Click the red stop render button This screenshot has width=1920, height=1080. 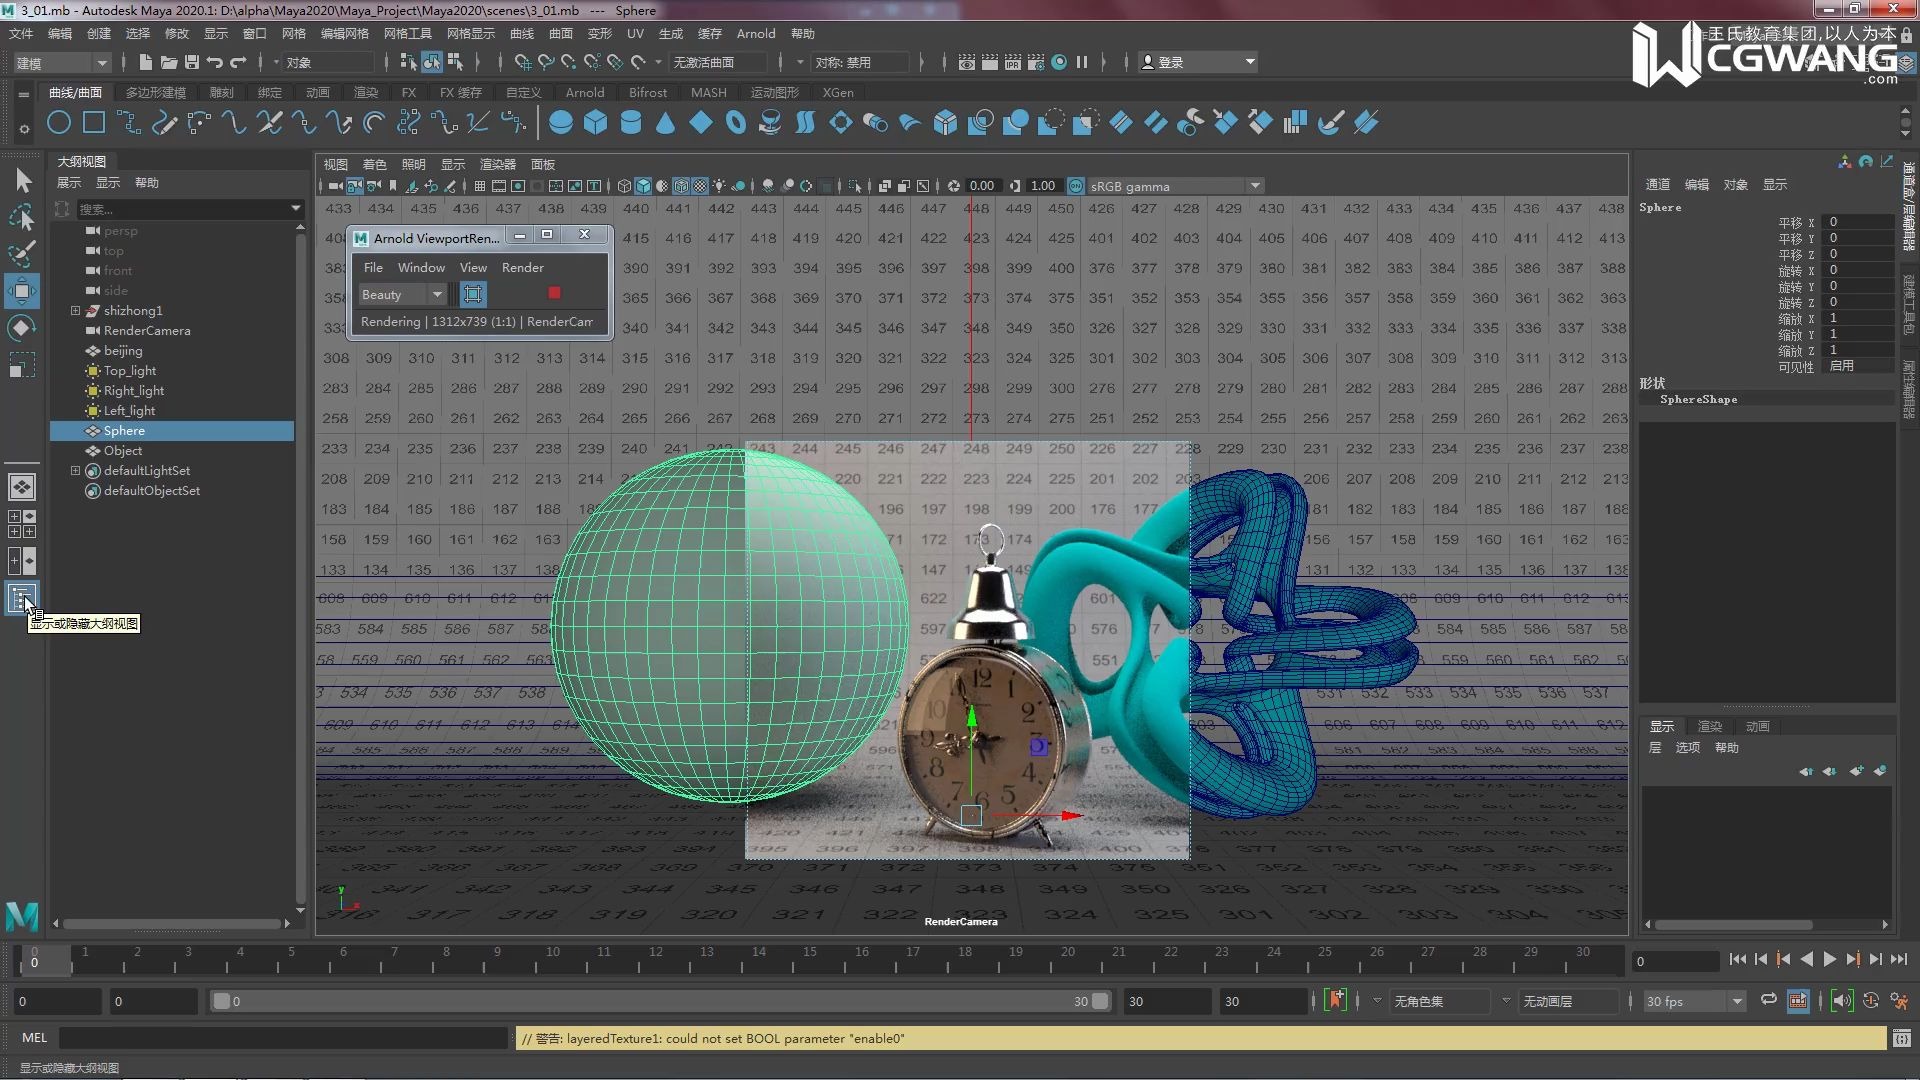[554, 293]
